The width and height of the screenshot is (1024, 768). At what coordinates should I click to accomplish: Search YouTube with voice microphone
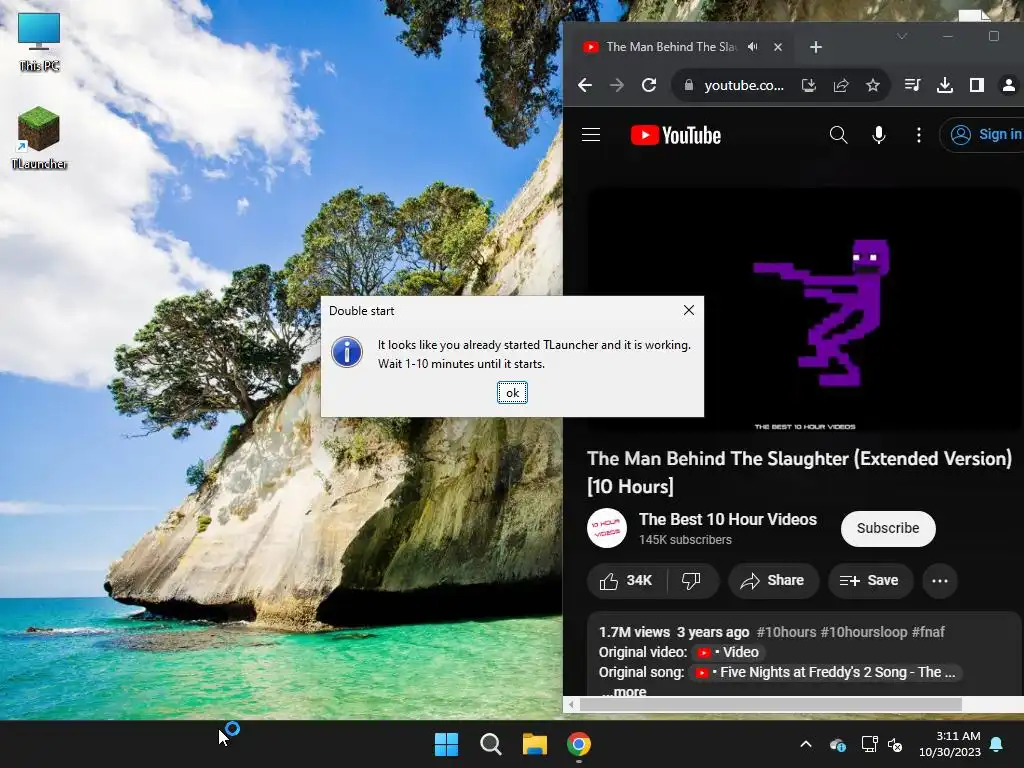click(879, 135)
